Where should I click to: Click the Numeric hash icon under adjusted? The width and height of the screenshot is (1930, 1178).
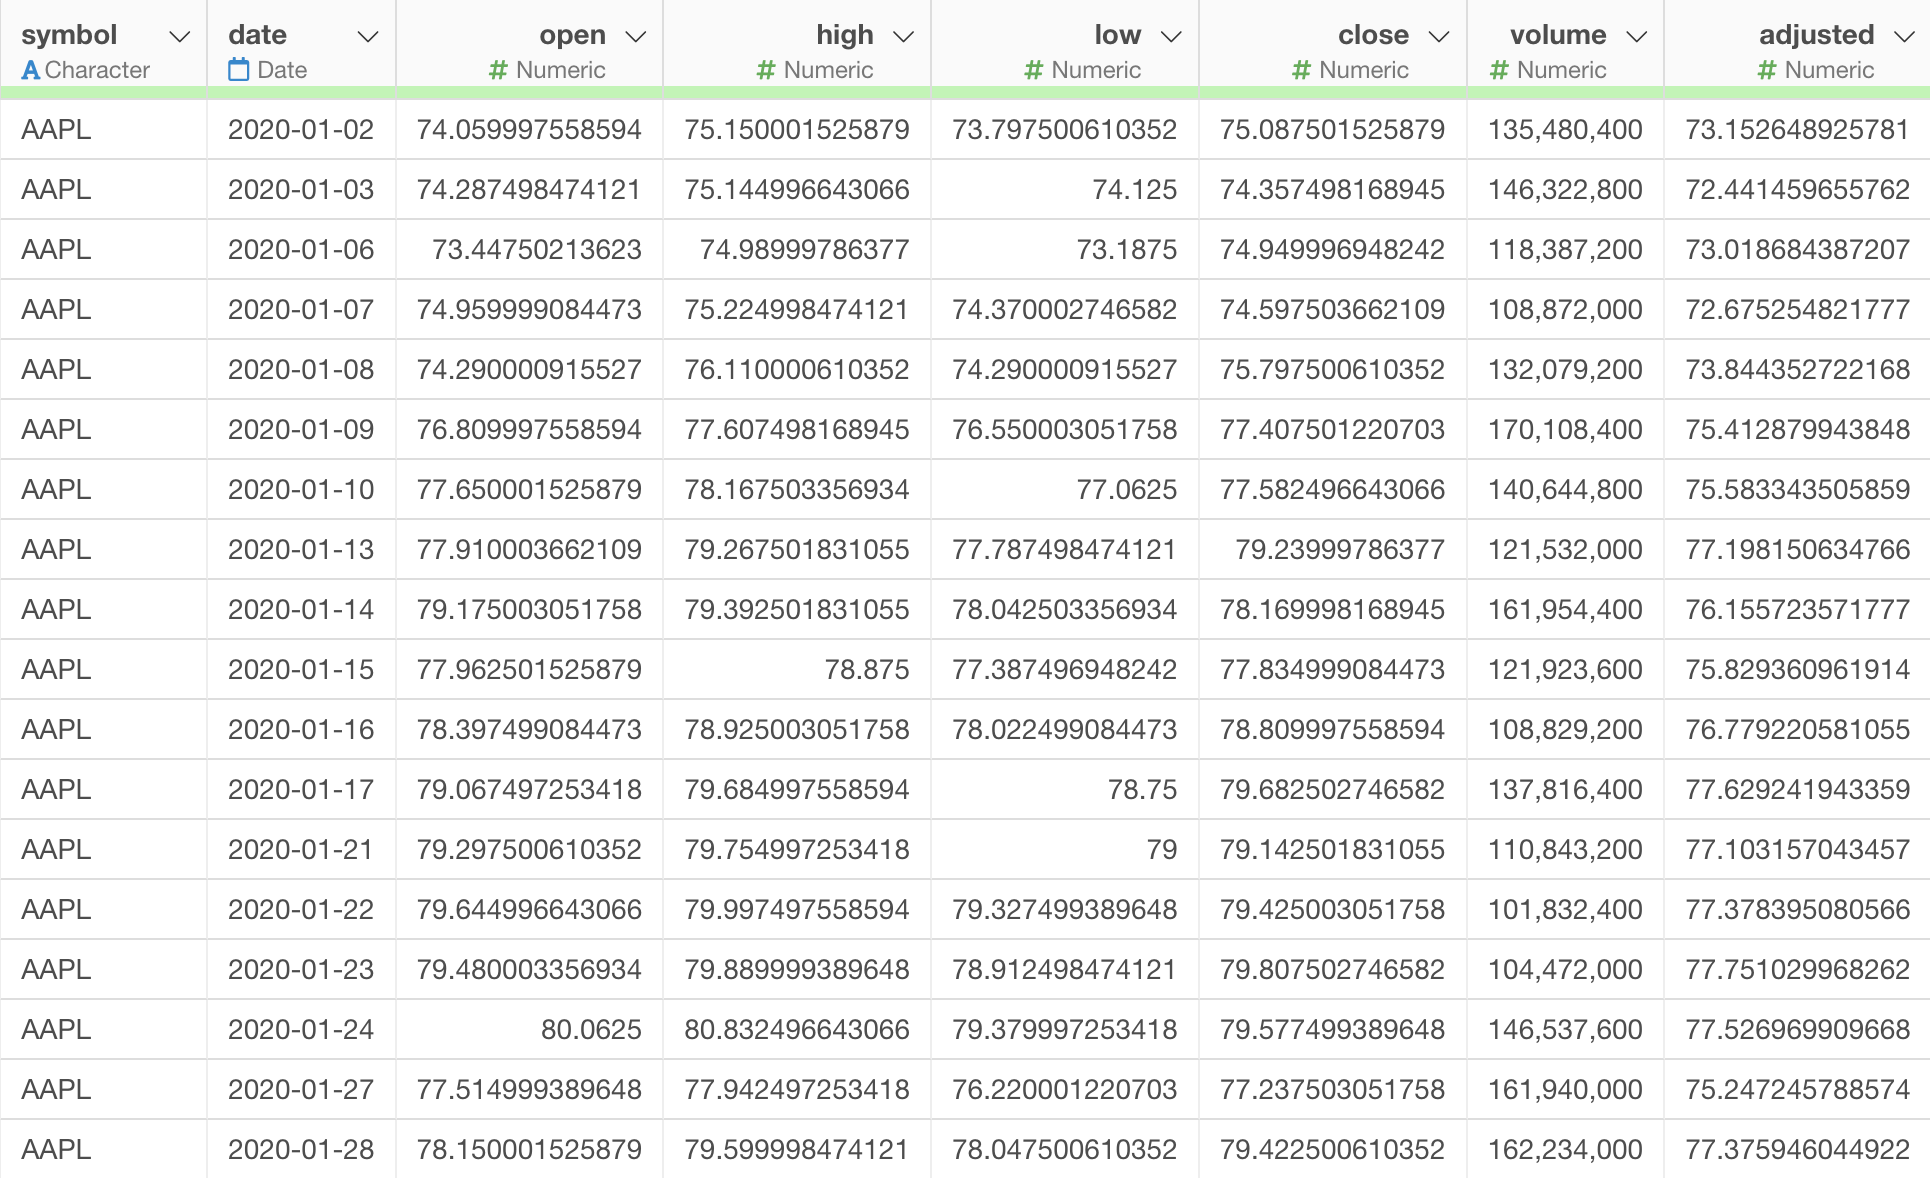pos(1767,70)
